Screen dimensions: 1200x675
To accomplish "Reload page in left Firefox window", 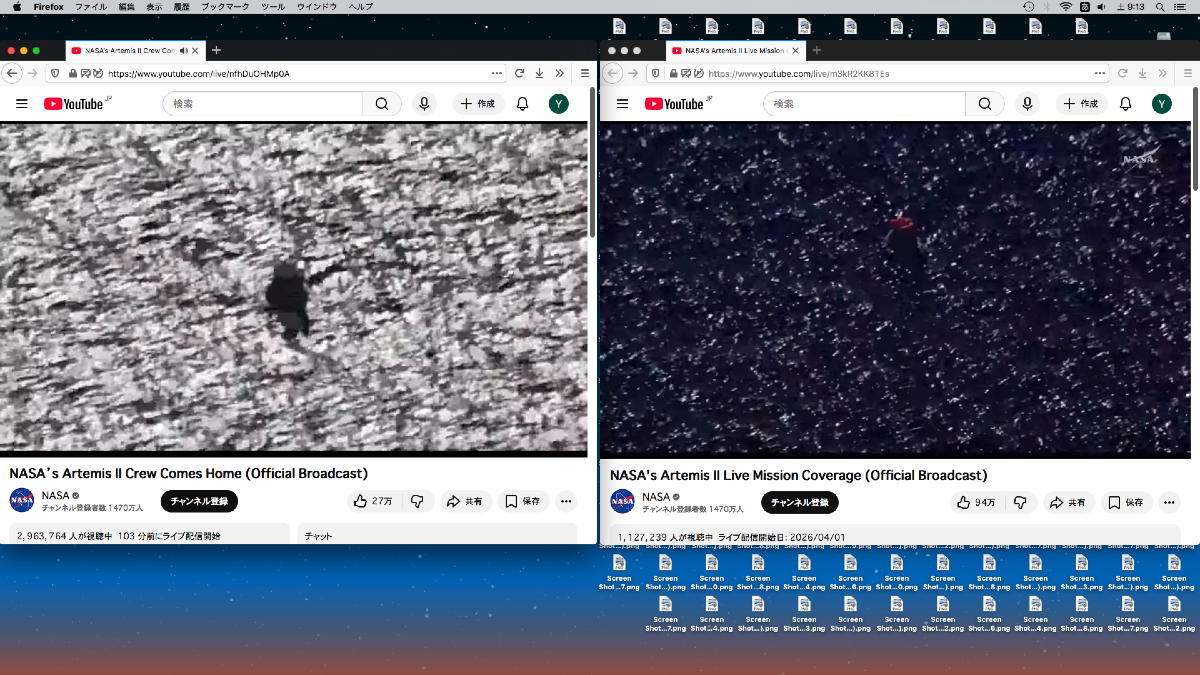I will coord(520,73).
